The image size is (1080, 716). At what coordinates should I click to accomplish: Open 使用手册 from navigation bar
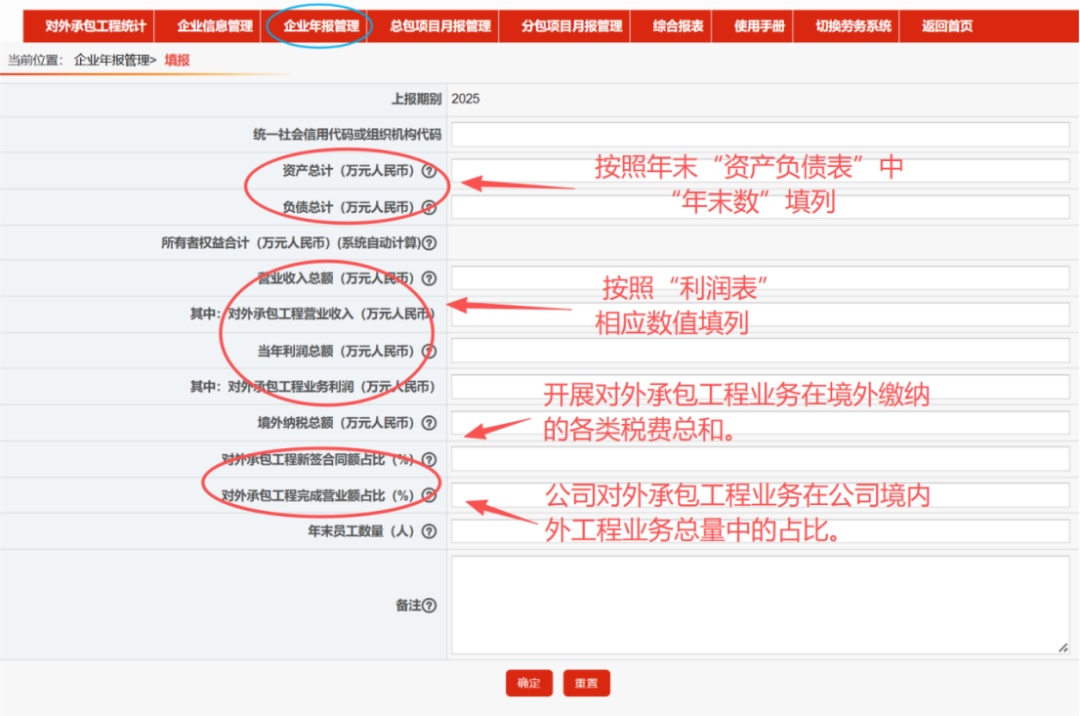pos(759,27)
